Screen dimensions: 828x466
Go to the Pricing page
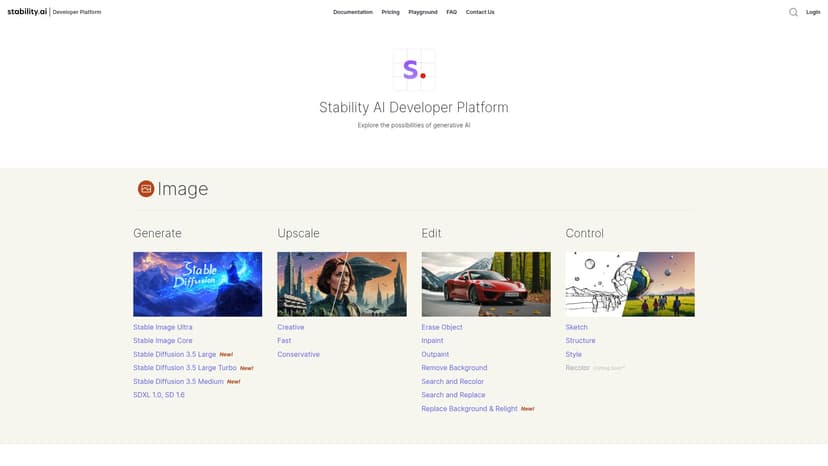pos(390,12)
